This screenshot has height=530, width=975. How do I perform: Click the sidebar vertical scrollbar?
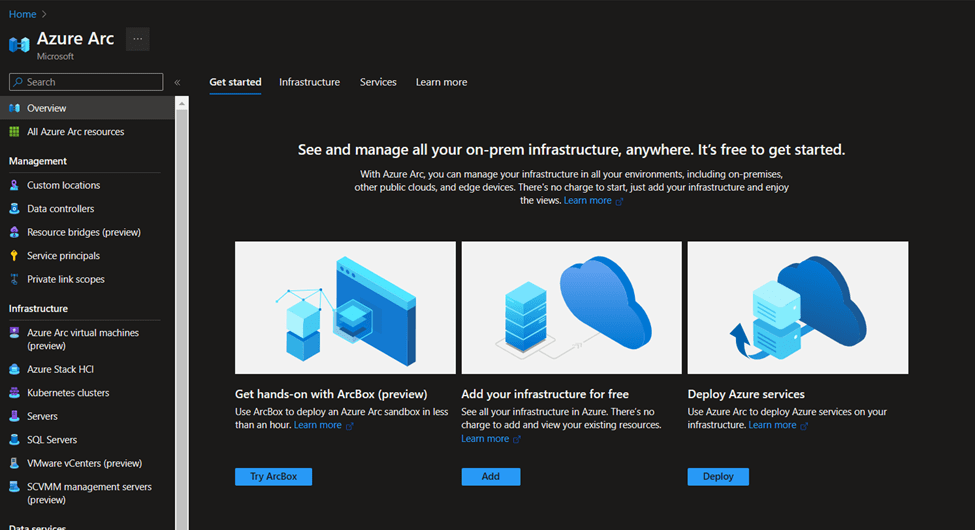click(x=182, y=300)
